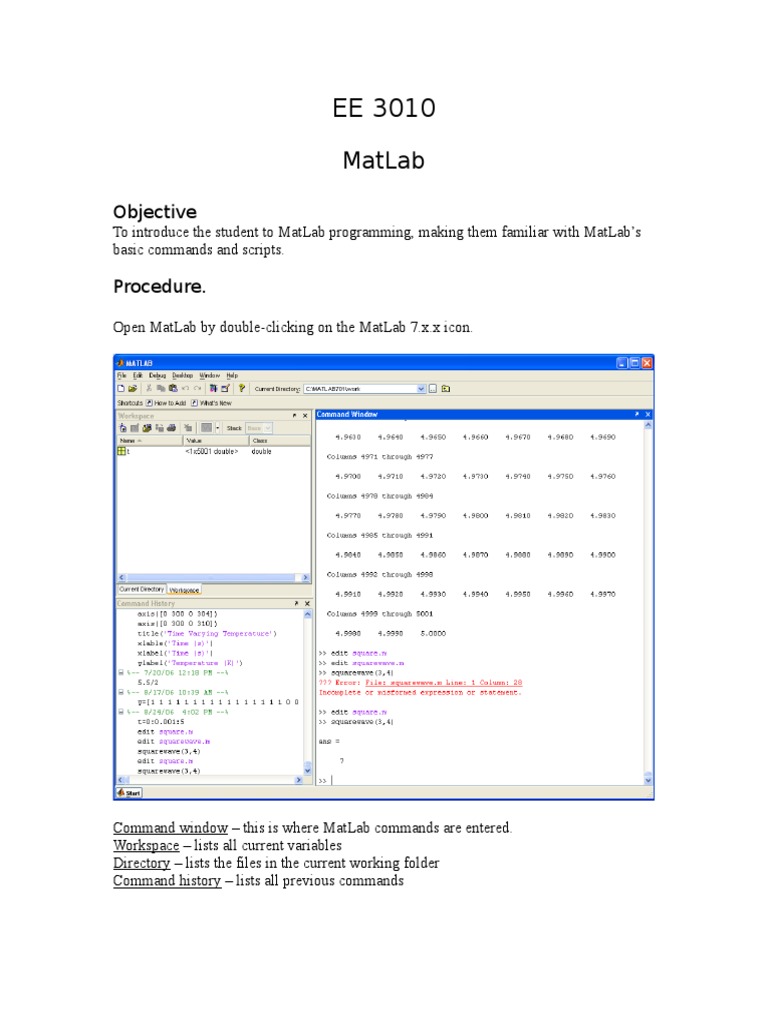
Task: Switch to the Workspace tab
Action: tap(184, 590)
